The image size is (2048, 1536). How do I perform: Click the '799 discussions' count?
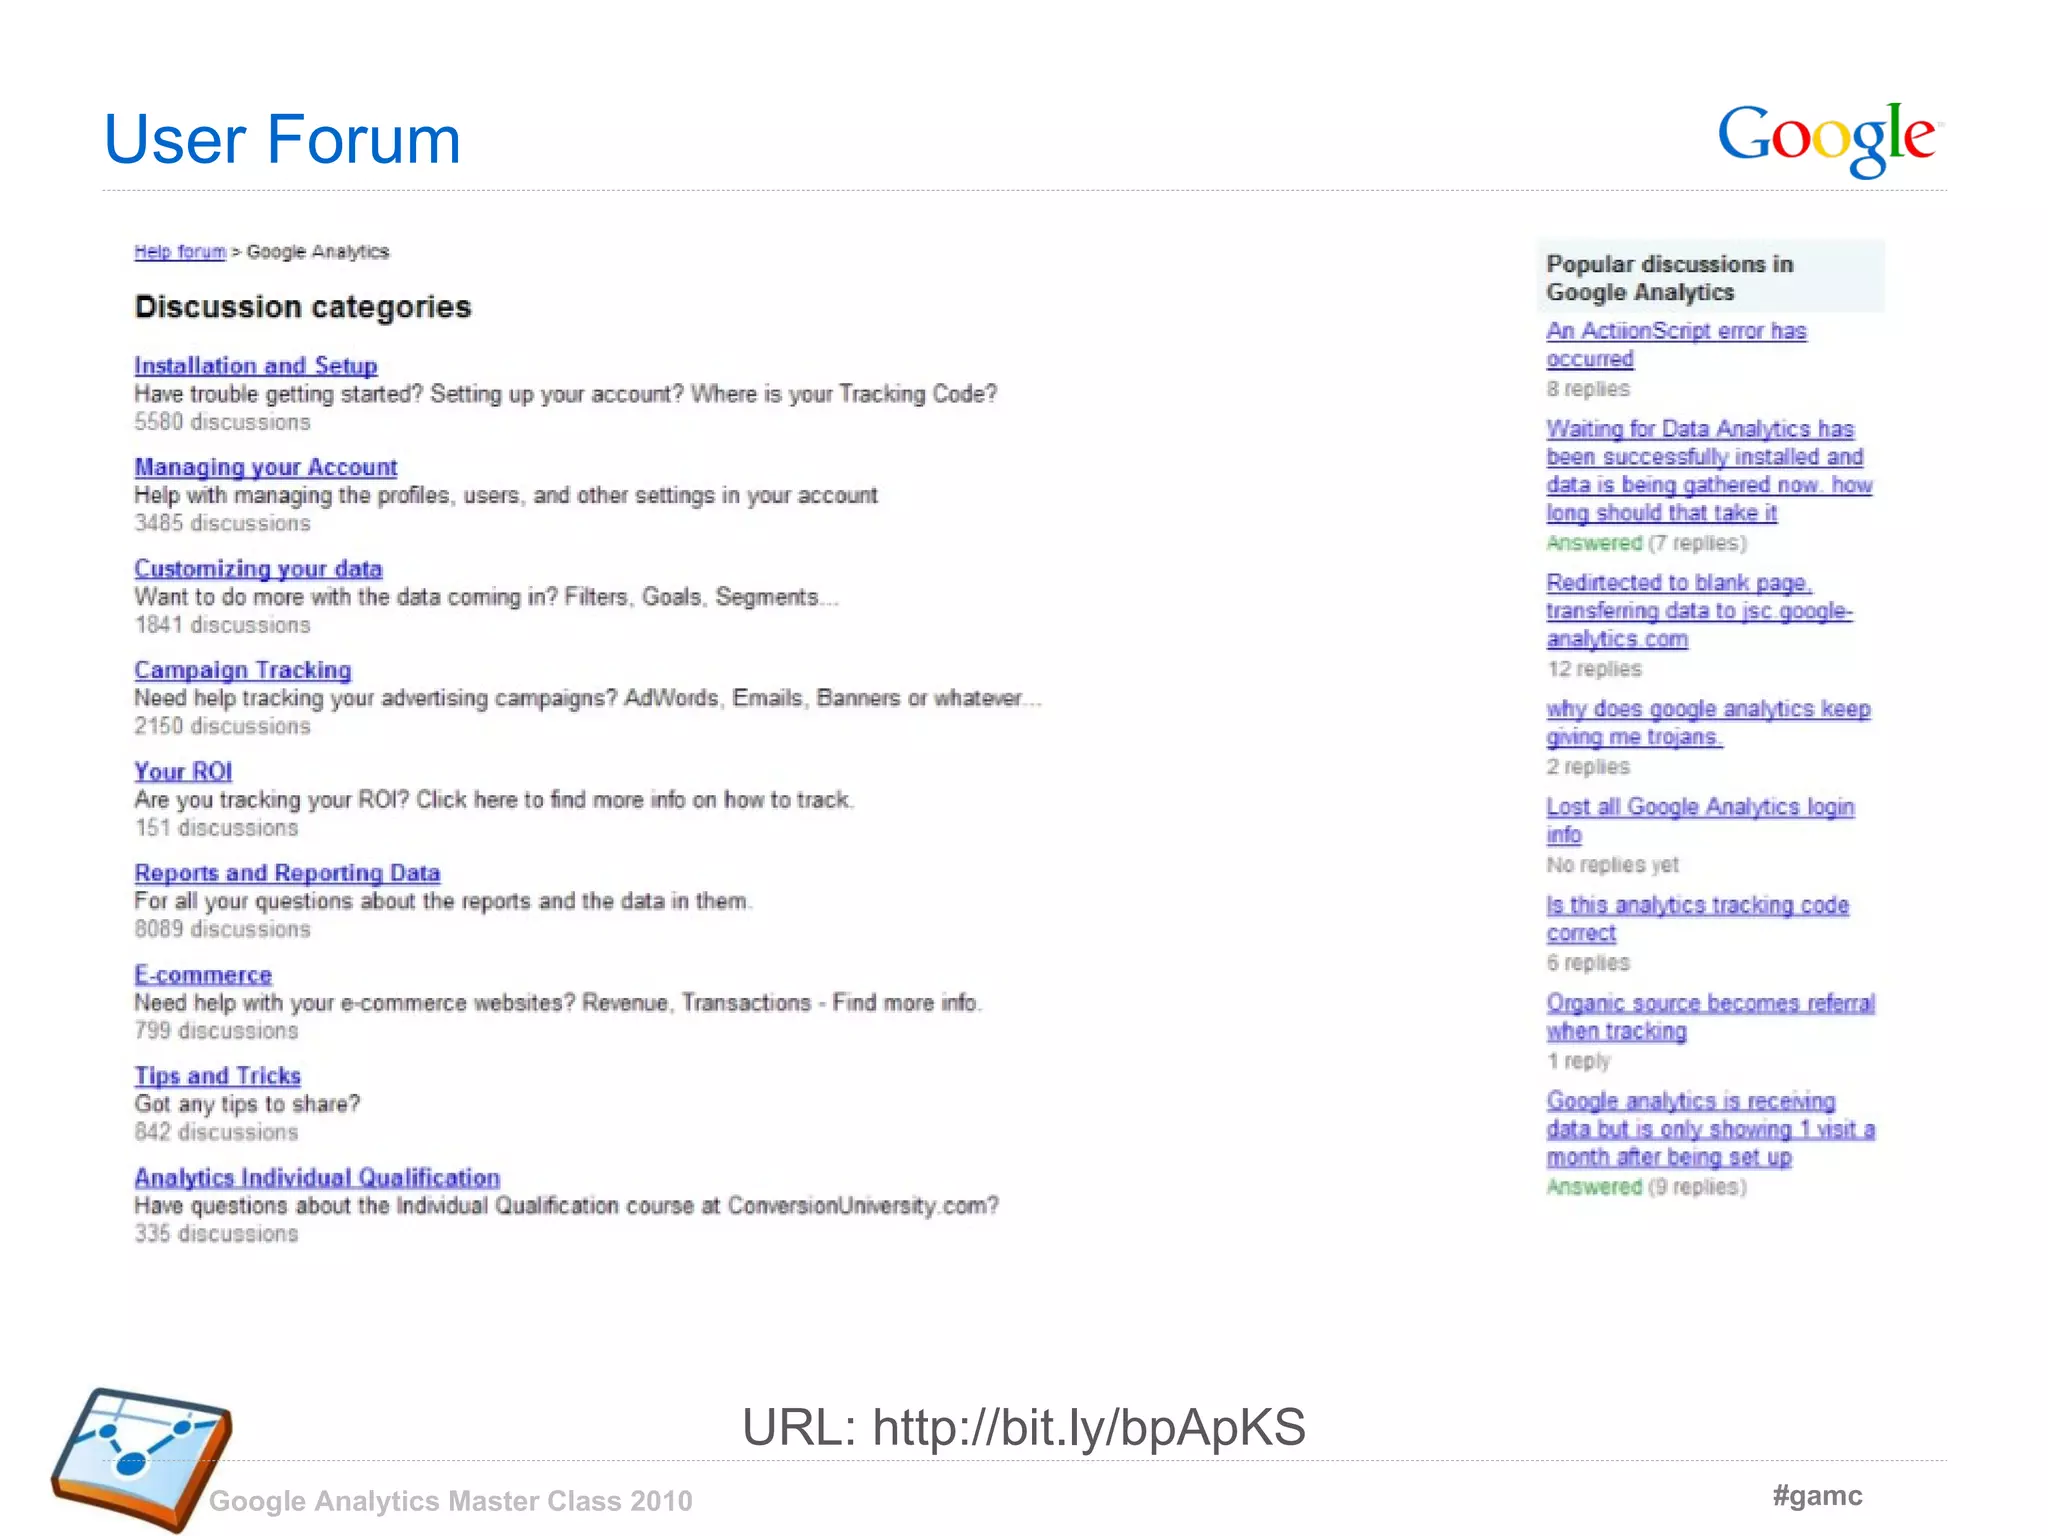tap(216, 1031)
